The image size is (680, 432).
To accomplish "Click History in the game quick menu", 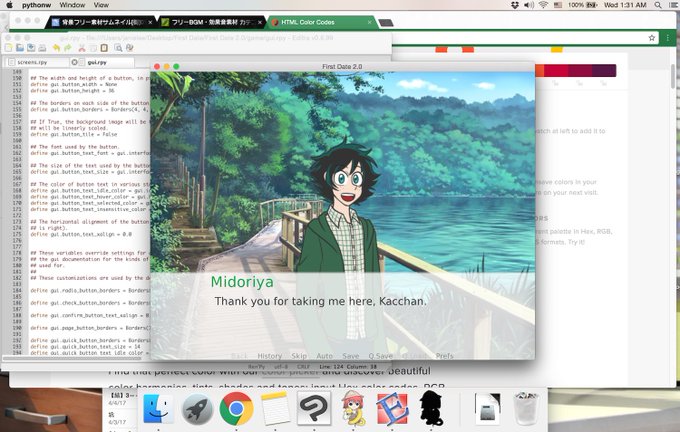I will pos(269,356).
